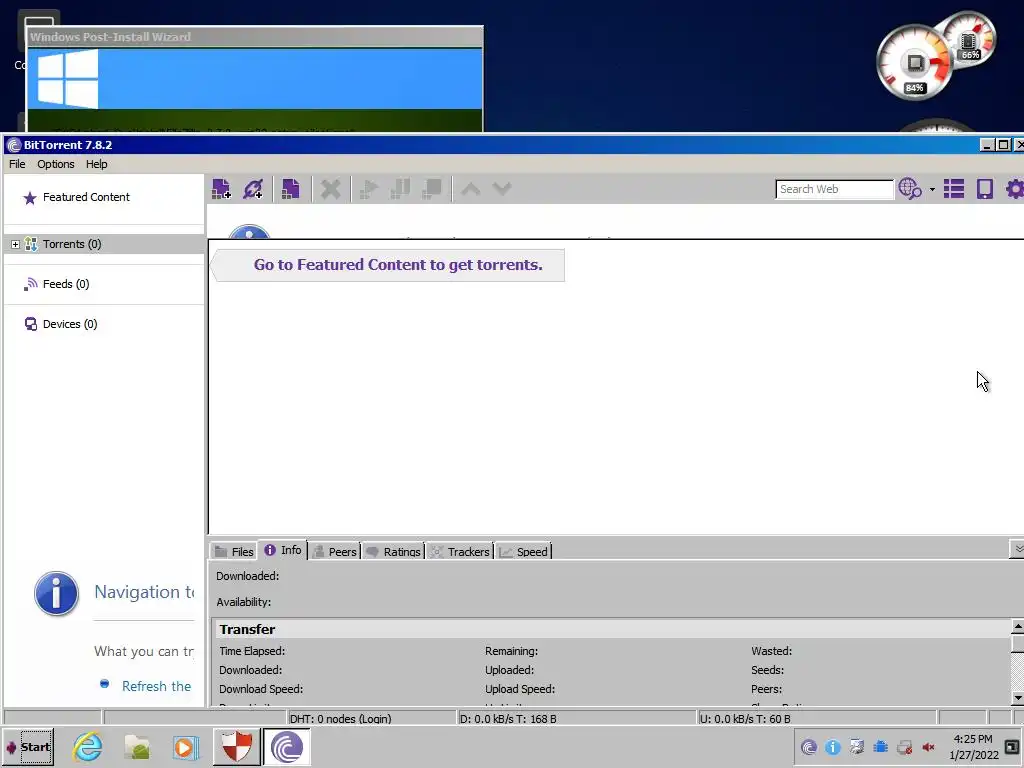Select Featured Content in sidebar
1024x768 pixels.
click(86, 197)
